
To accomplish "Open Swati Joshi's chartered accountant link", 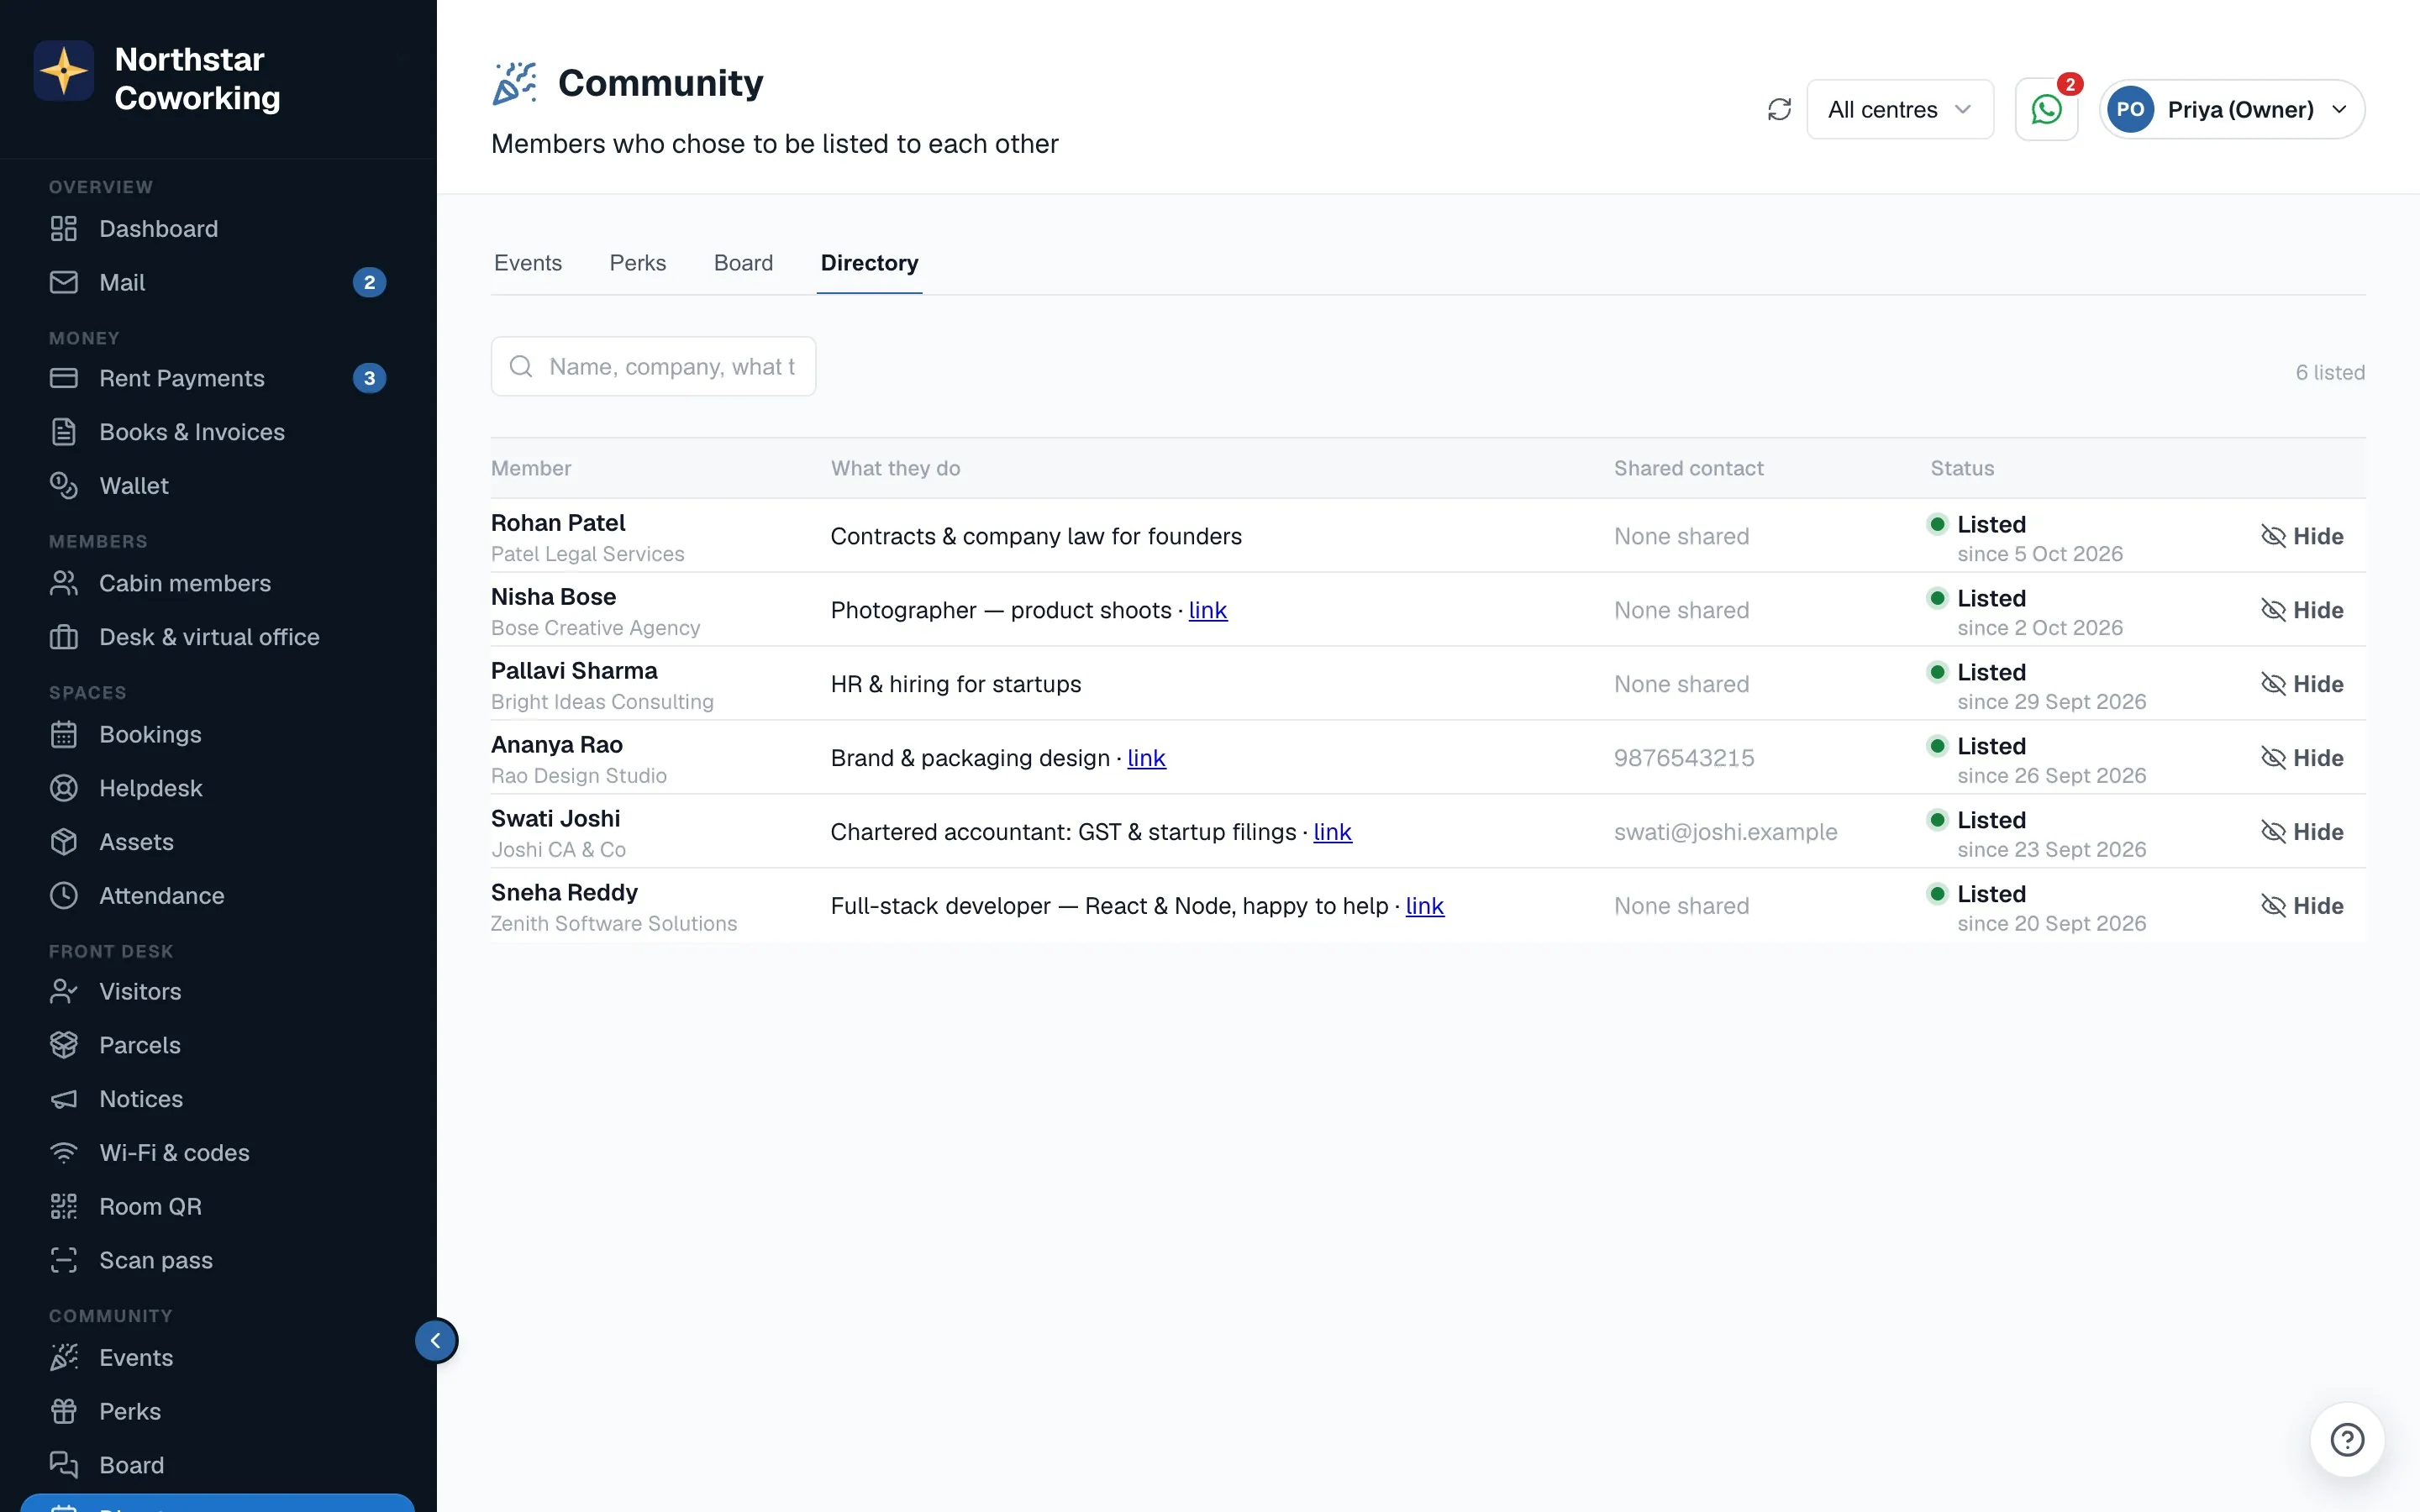I will click(1332, 833).
